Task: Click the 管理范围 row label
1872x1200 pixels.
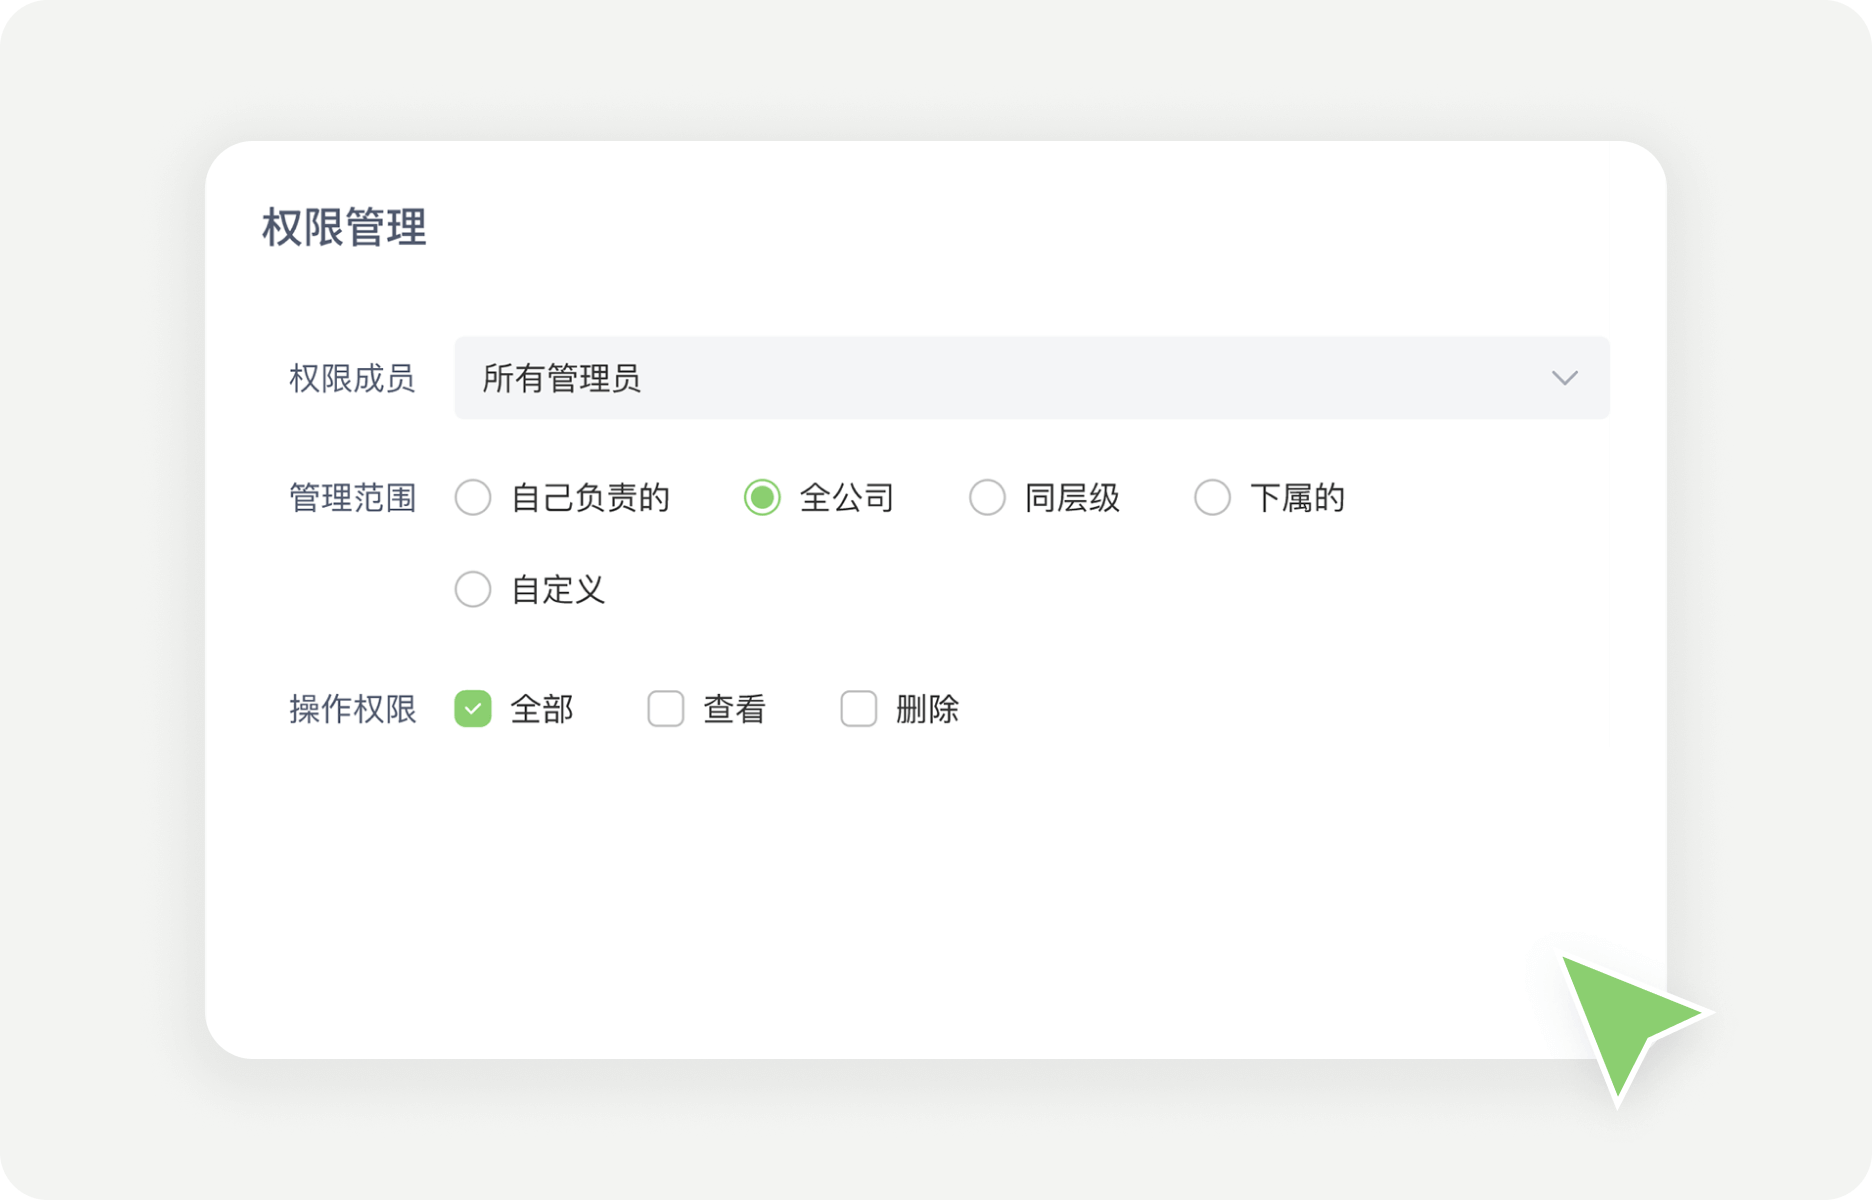Action: (x=352, y=497)
